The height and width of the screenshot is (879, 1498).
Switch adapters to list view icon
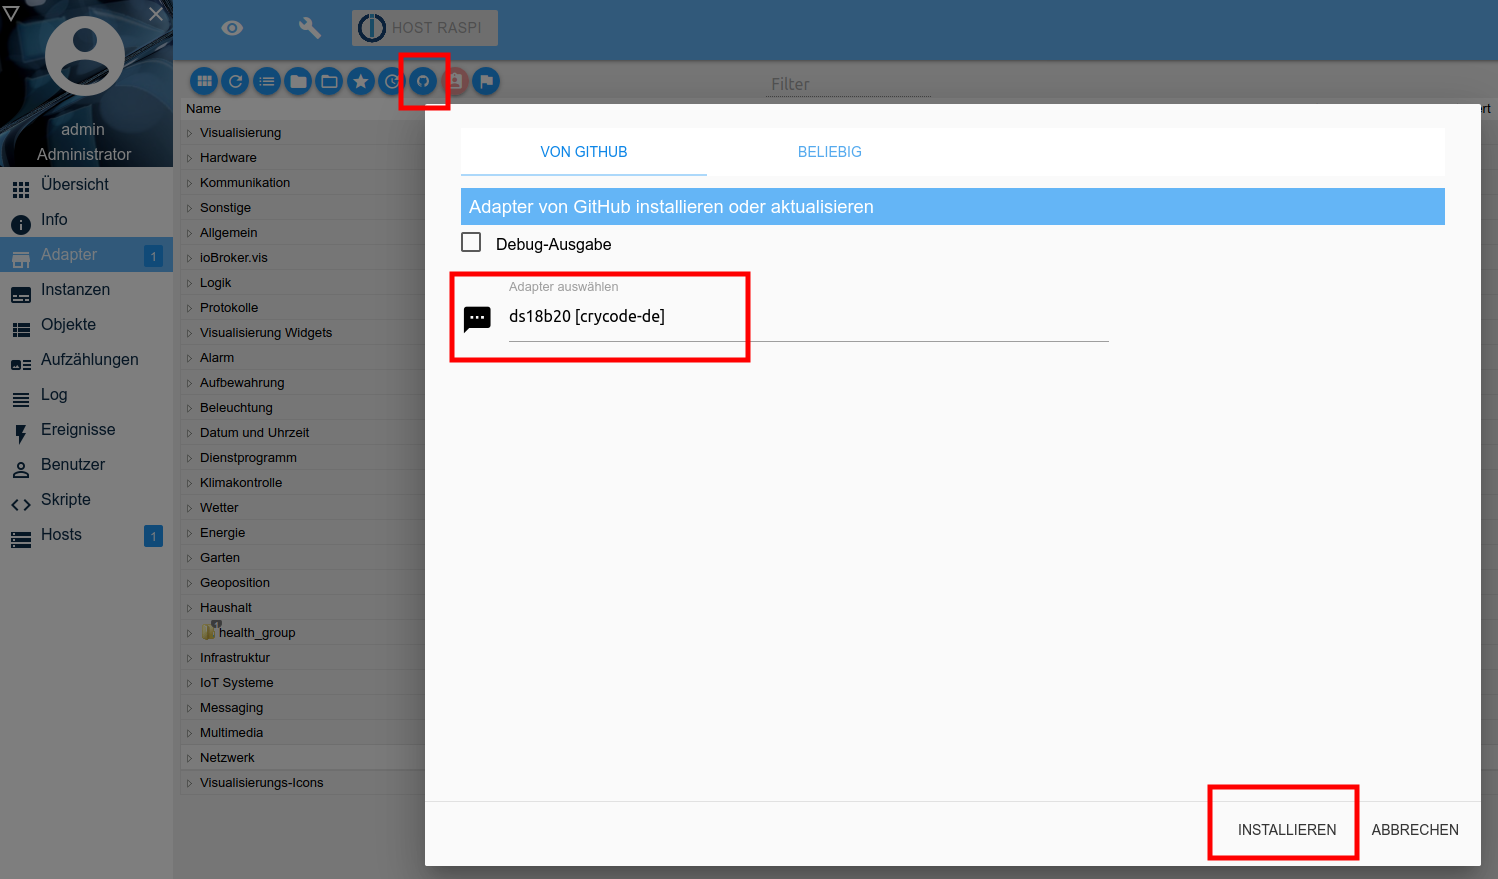coord(267,81)
